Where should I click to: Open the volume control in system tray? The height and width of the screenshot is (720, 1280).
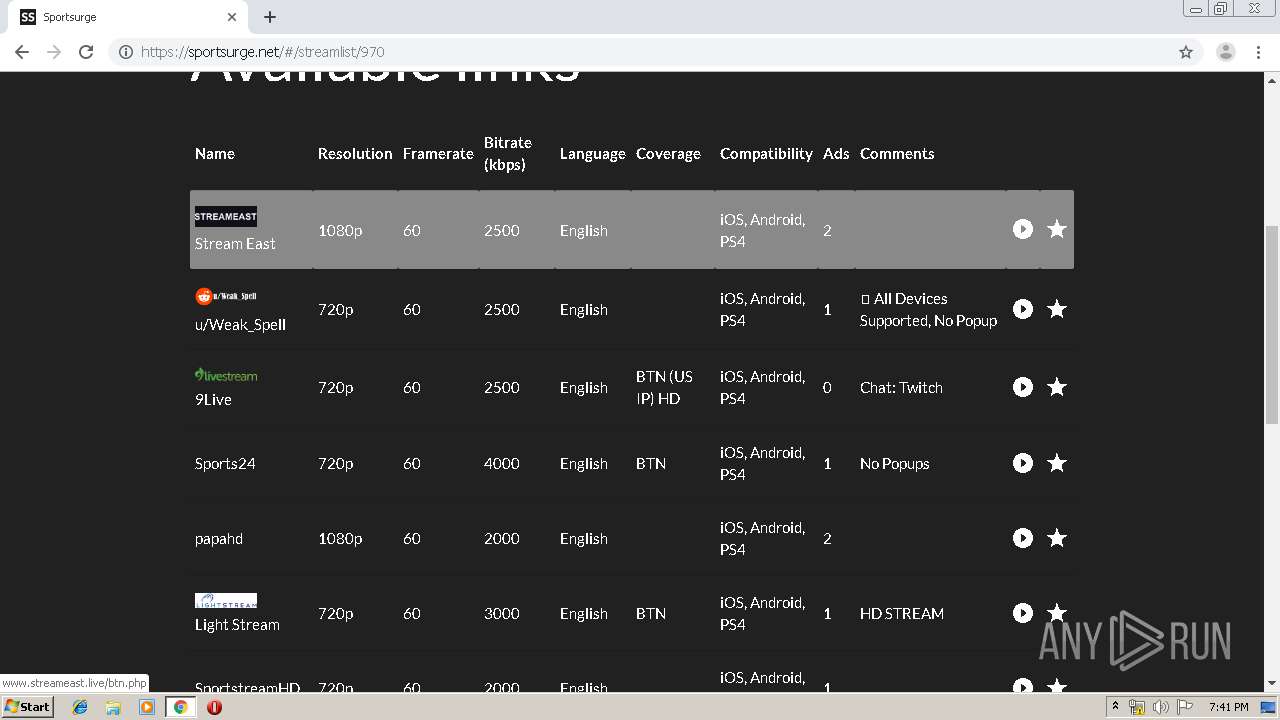tap(1160, 707)
